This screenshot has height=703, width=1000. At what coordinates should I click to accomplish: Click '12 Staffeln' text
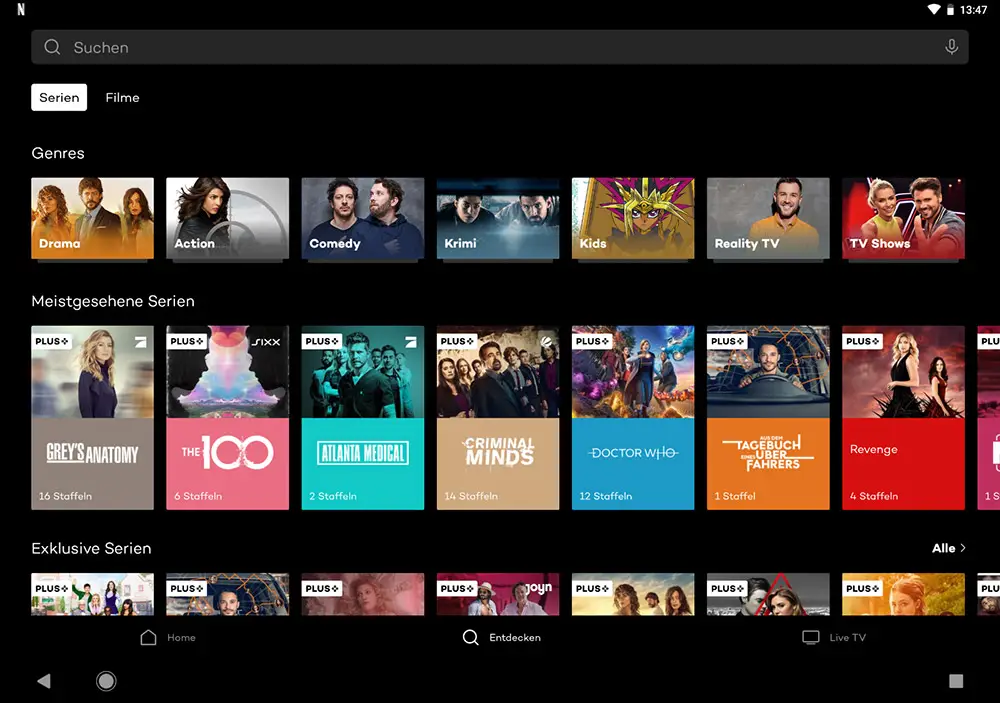click(x=606, y=496)
